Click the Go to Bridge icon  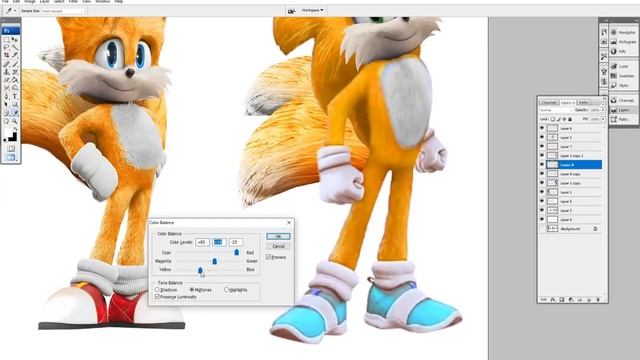291,11
